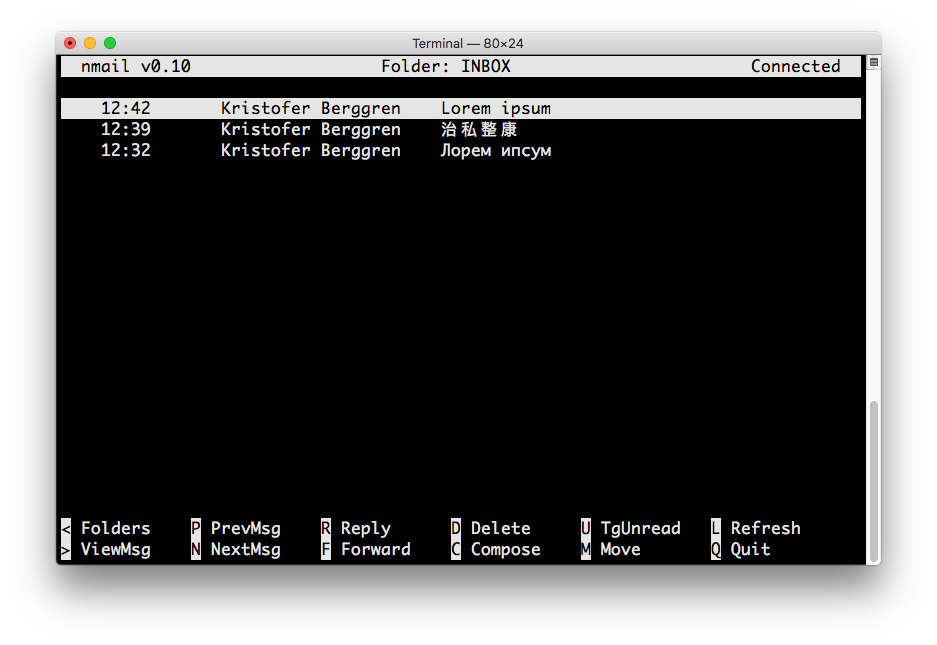Click the M Move shortcut
Screen dimensions: 937x645
pos(610,549)
